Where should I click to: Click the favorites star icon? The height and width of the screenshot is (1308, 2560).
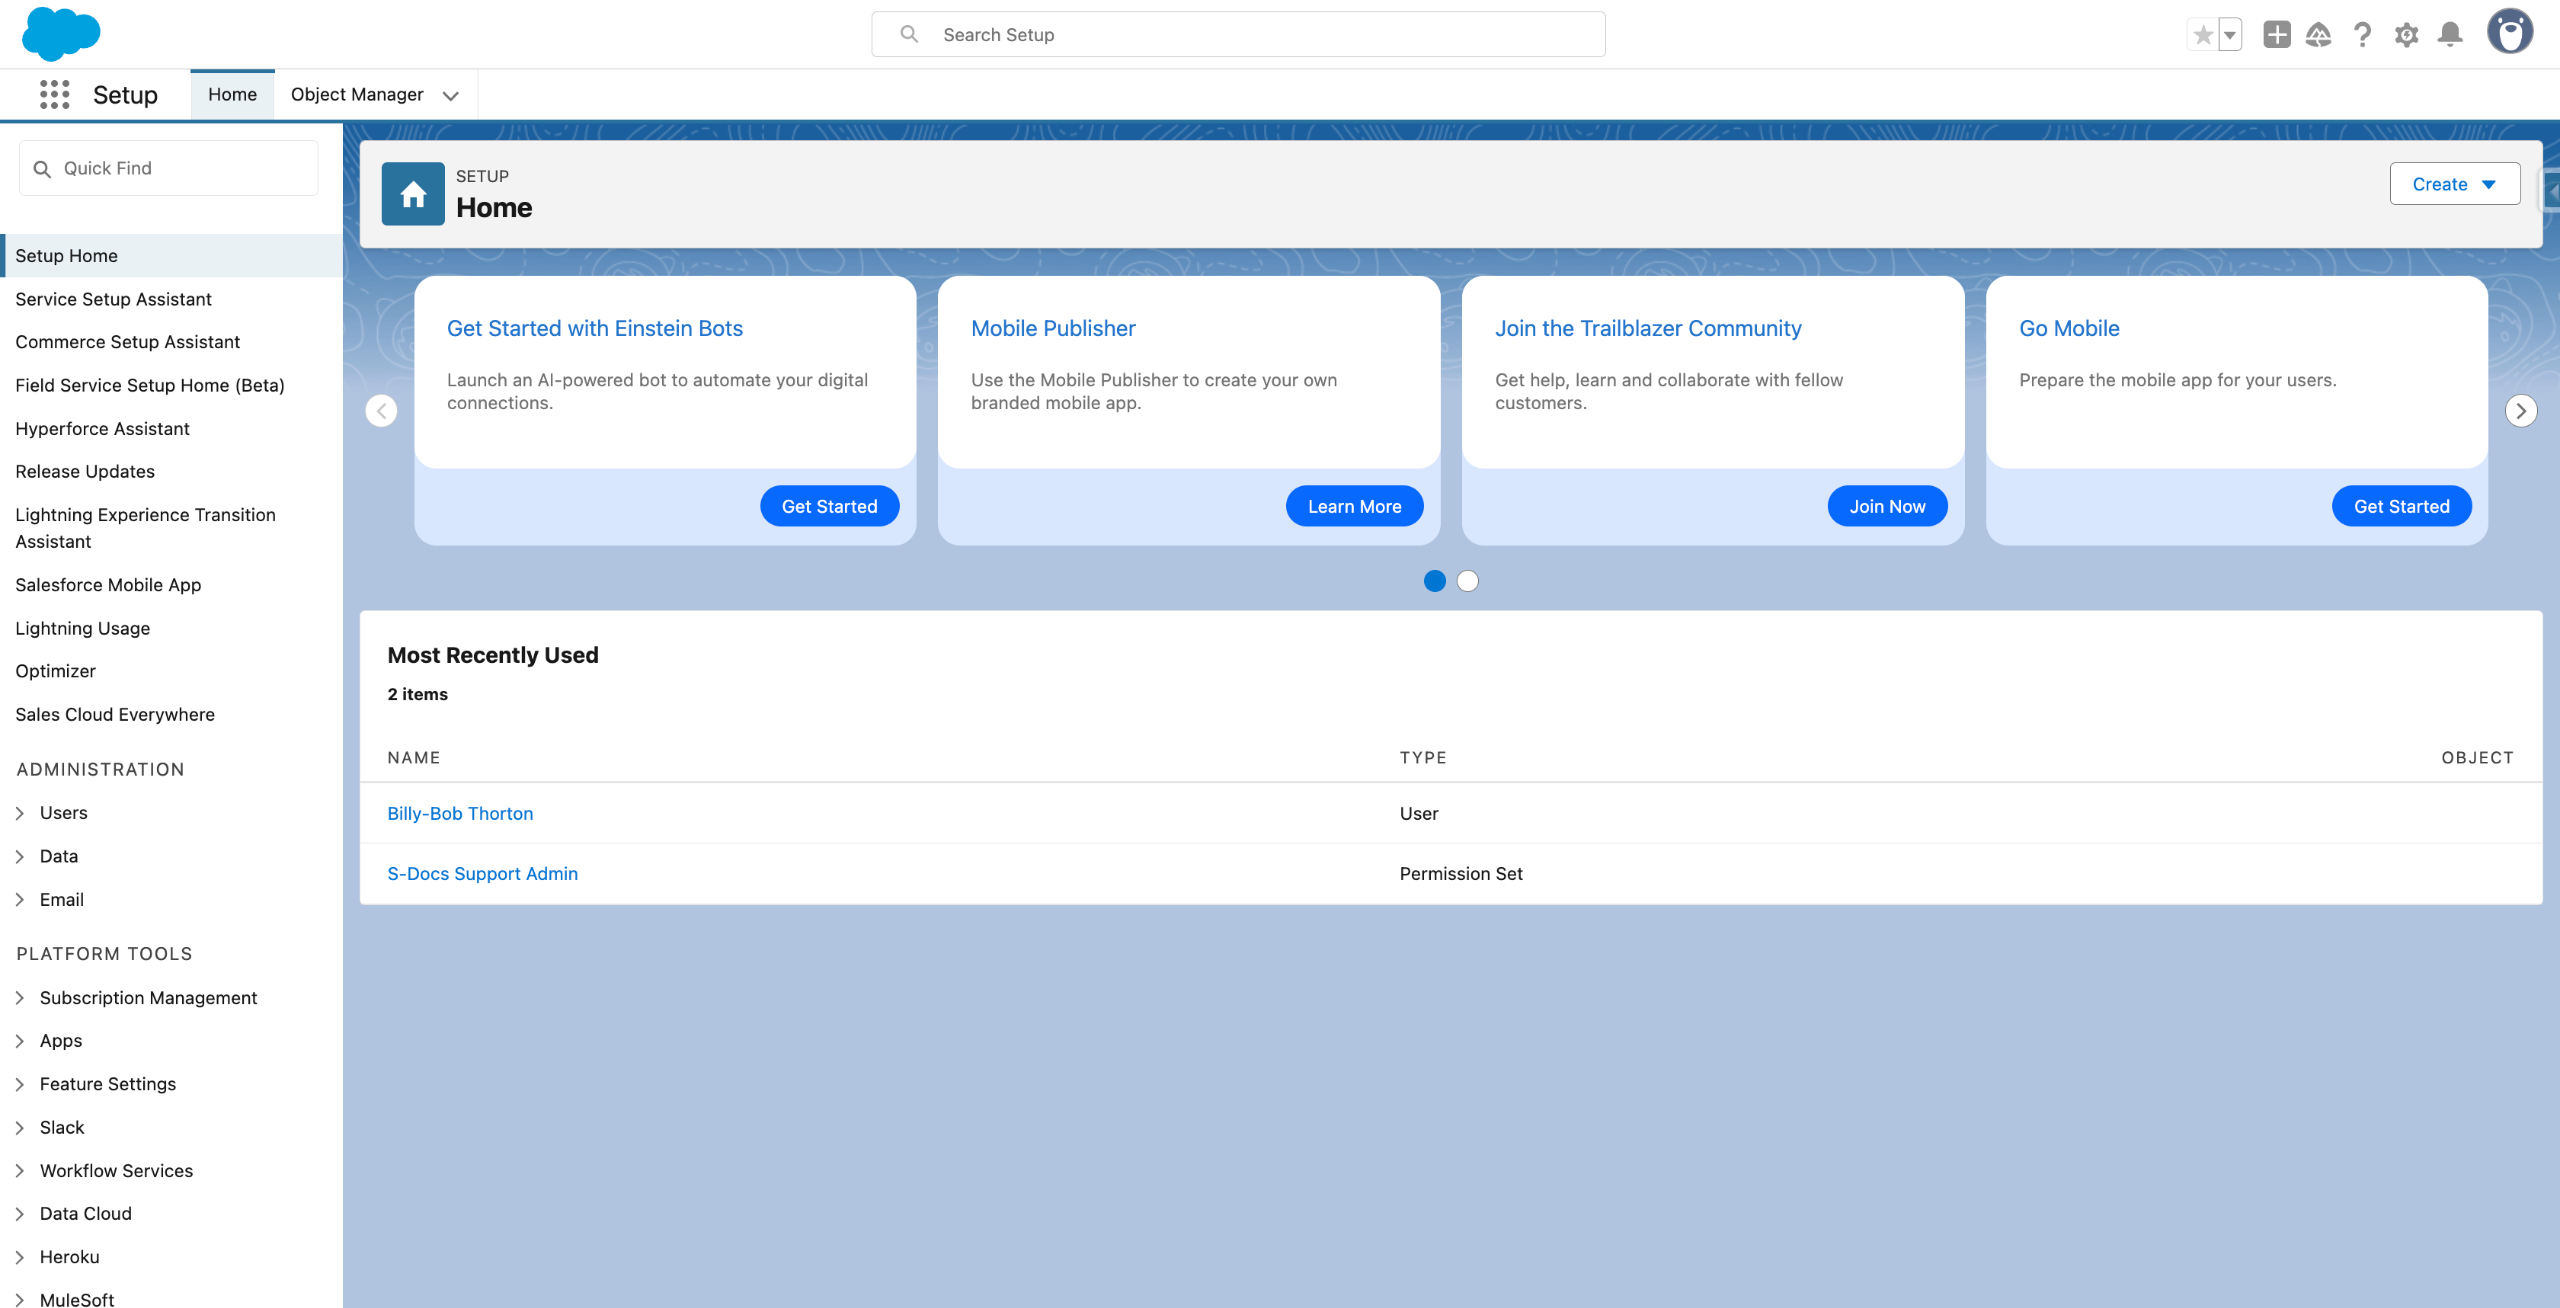[2202, 35]
